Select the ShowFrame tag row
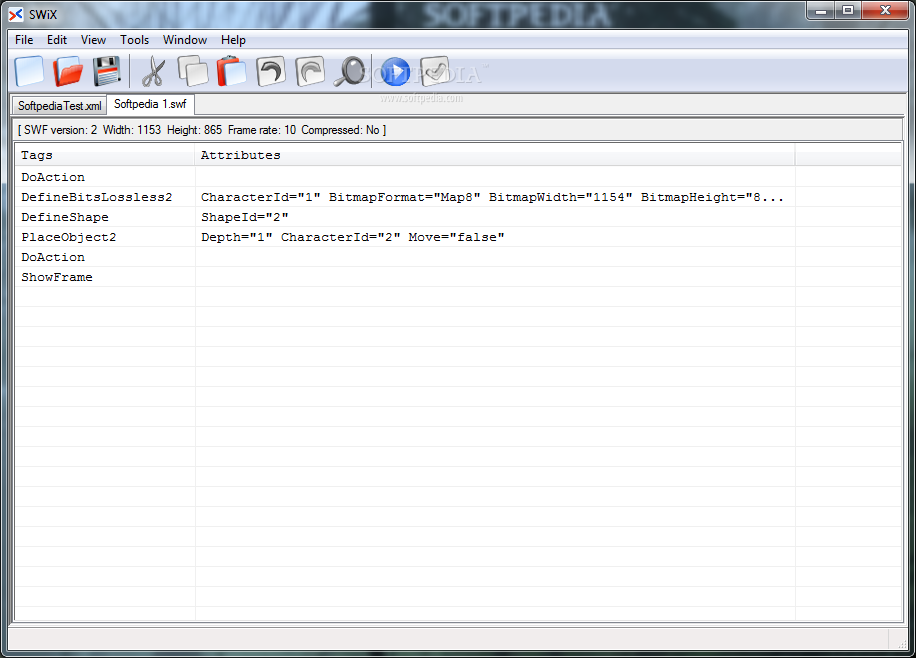The height and width of the screenshot is (658, 916). [x=458, y=277]
